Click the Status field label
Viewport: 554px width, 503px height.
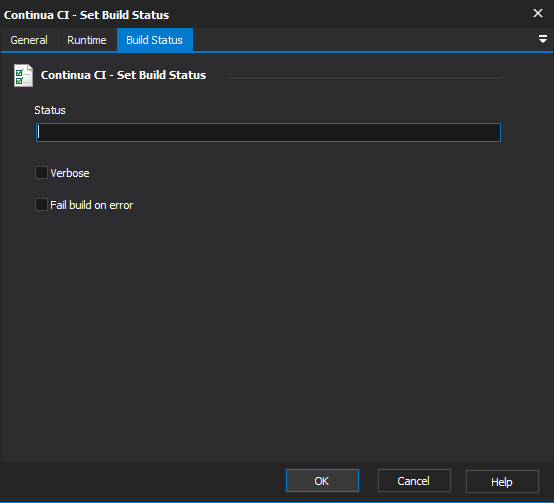pyautogui.click(x=50, y=110)
